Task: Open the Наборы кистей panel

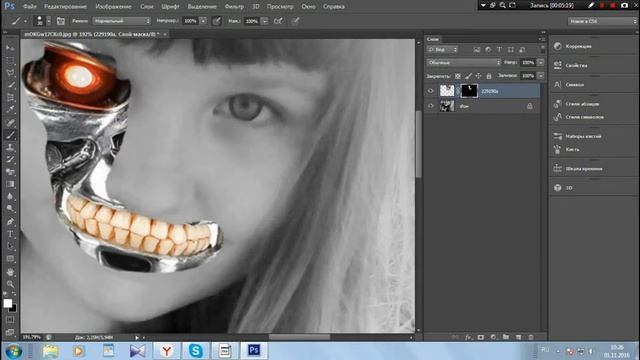Action: (x=583, y=136)
